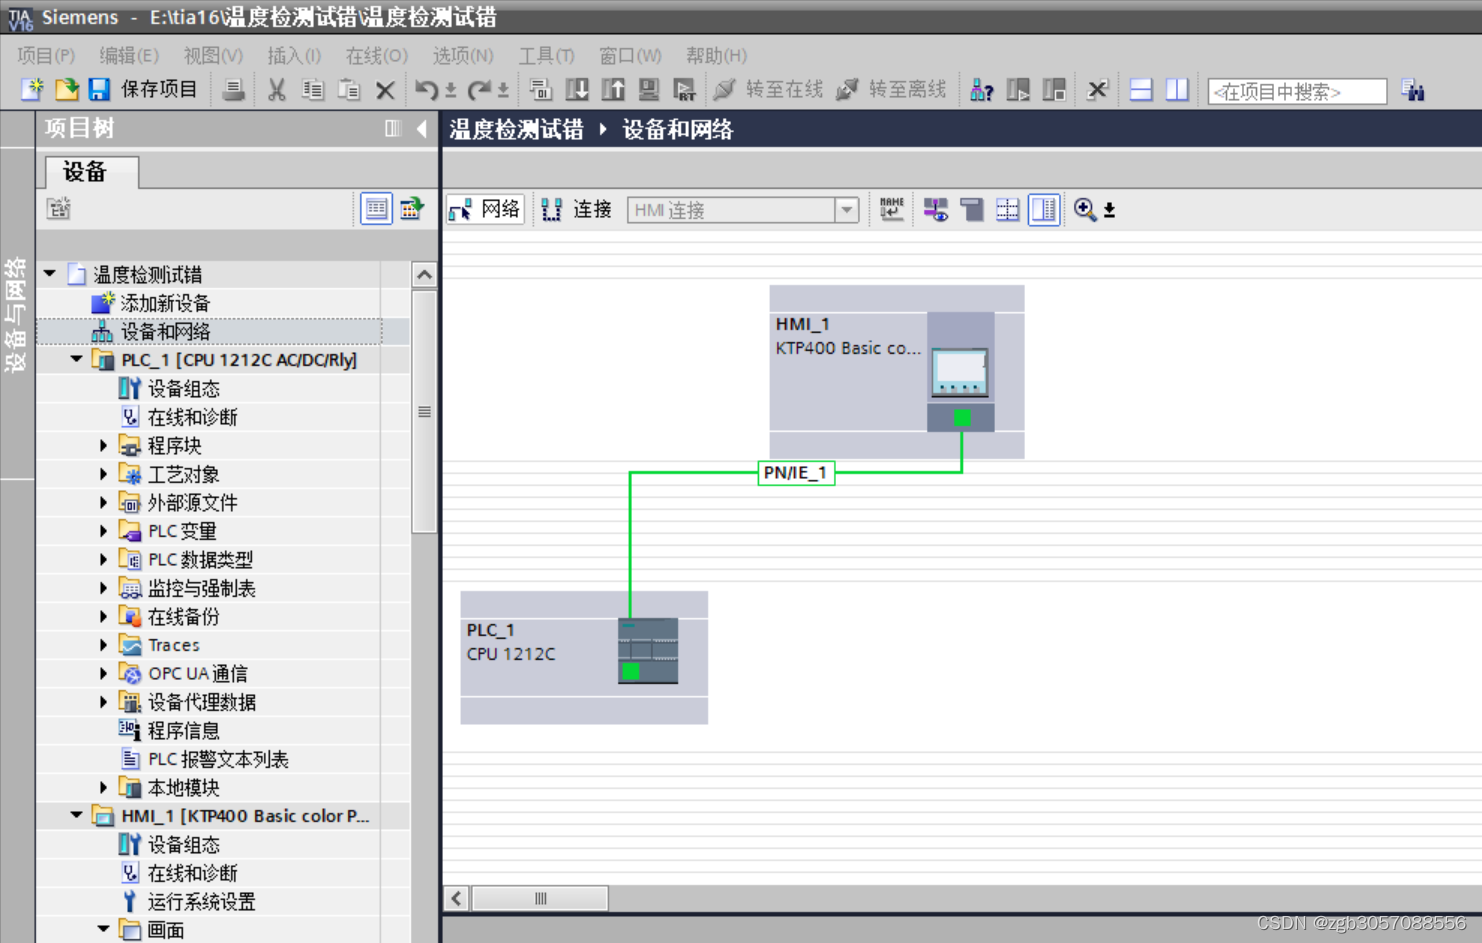Split editor space horizontally icon

click(1141, 90)
